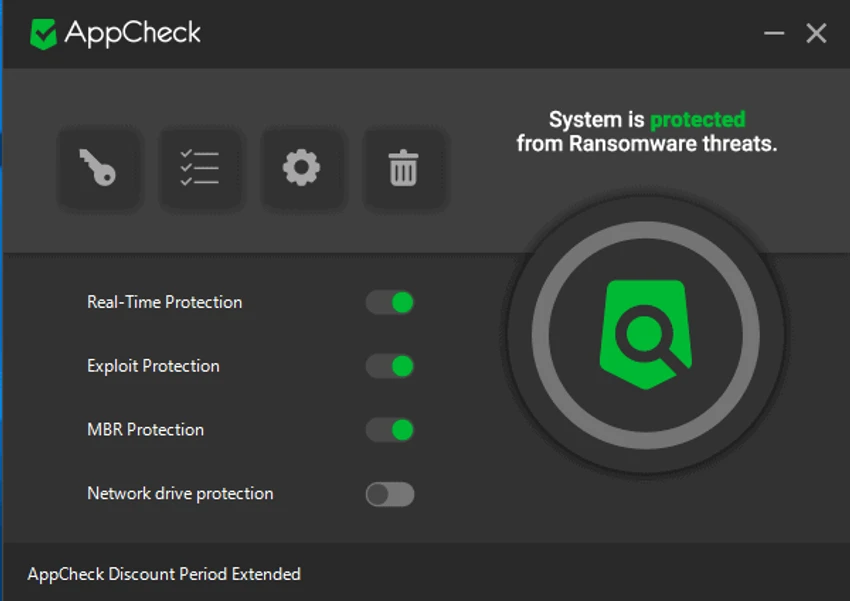Select the Real-Time Protection label
The image size is (850, 601).
pyautogui.click(x=164, y=302)
